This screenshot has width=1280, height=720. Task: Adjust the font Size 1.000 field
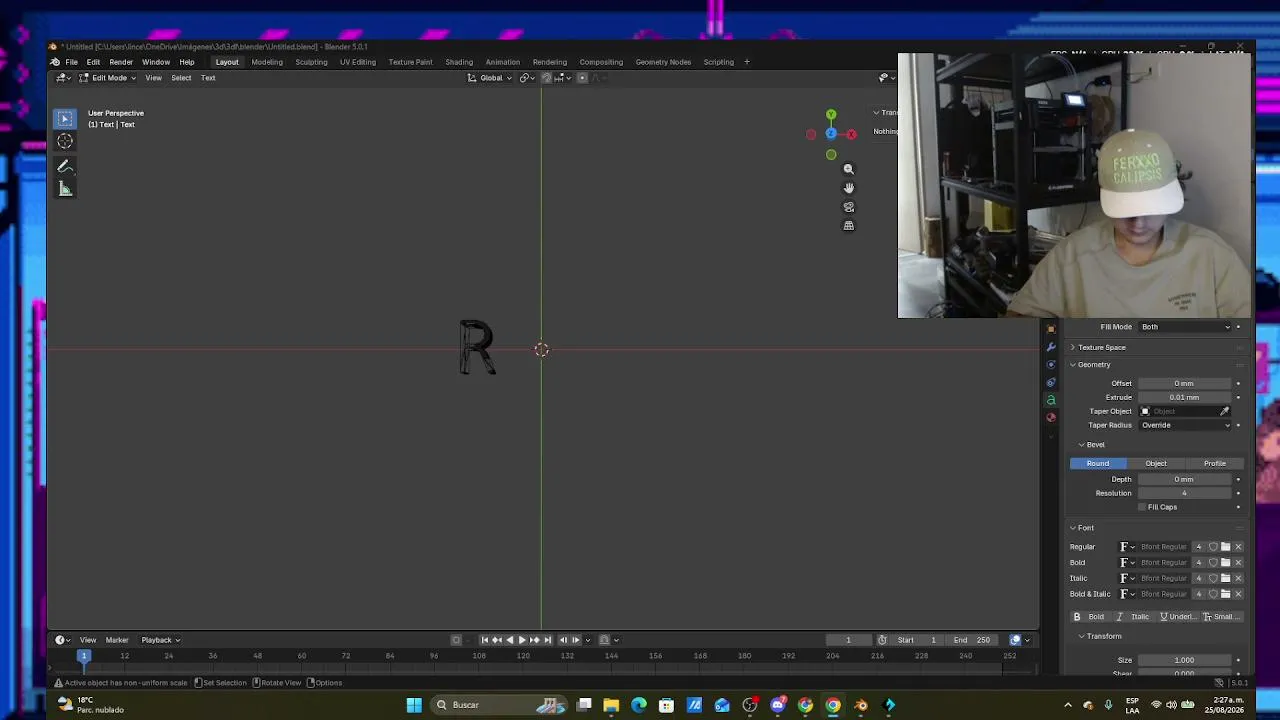pos(1185,660)
